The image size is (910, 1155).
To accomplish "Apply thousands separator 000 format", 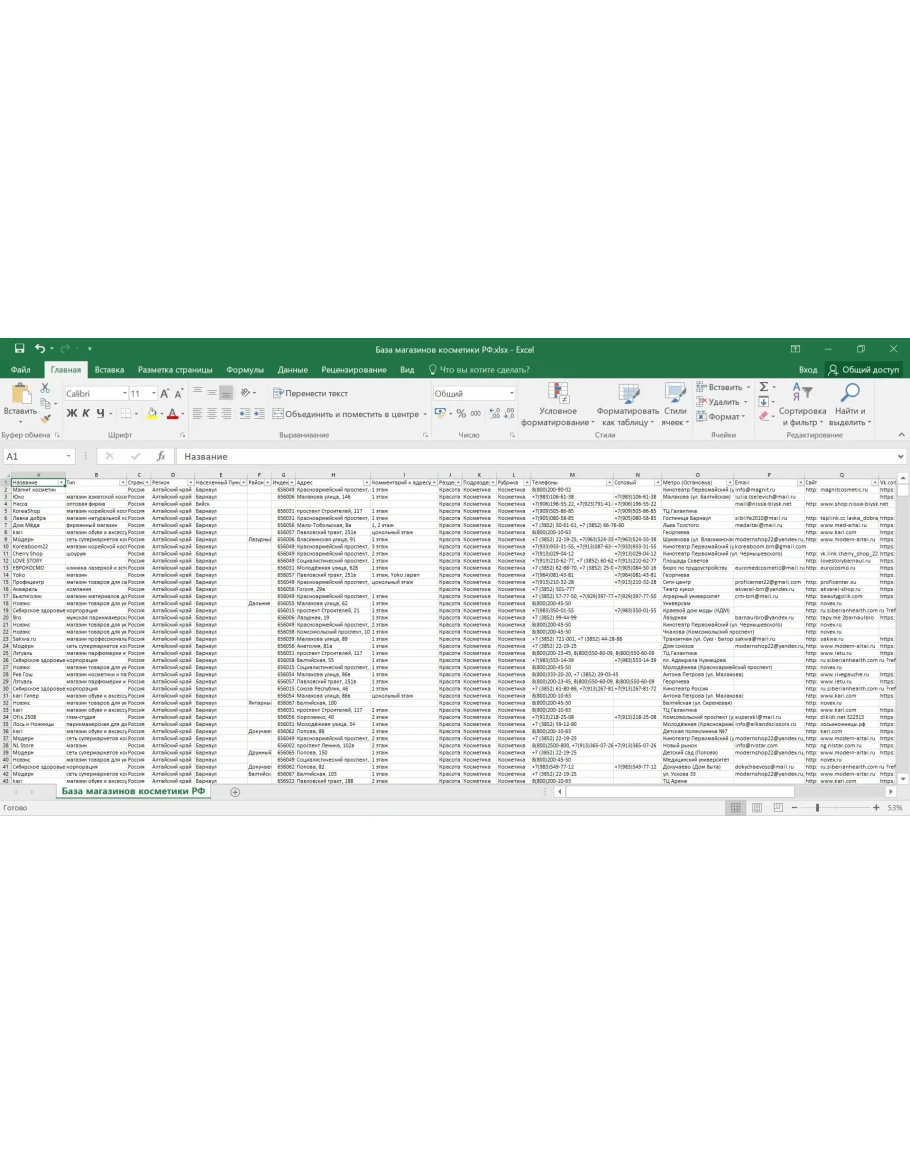I will pos(476,414).
